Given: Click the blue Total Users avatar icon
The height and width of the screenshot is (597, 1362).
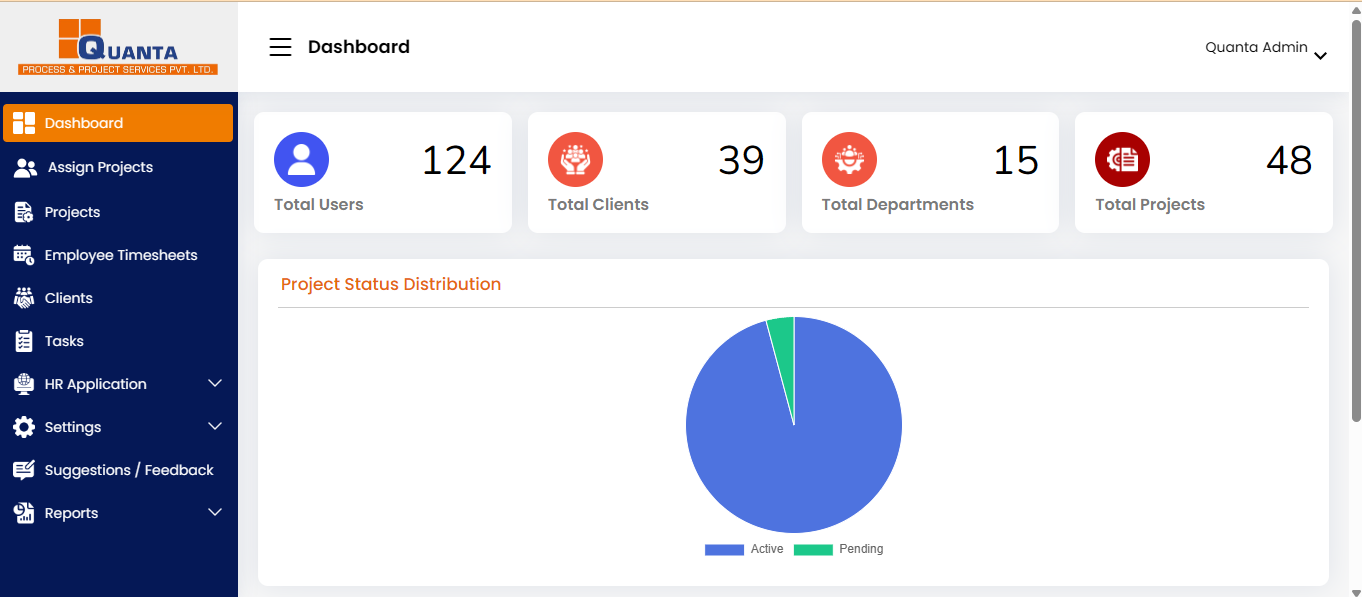Looking at the screenshot, I should tap(301, 159).
